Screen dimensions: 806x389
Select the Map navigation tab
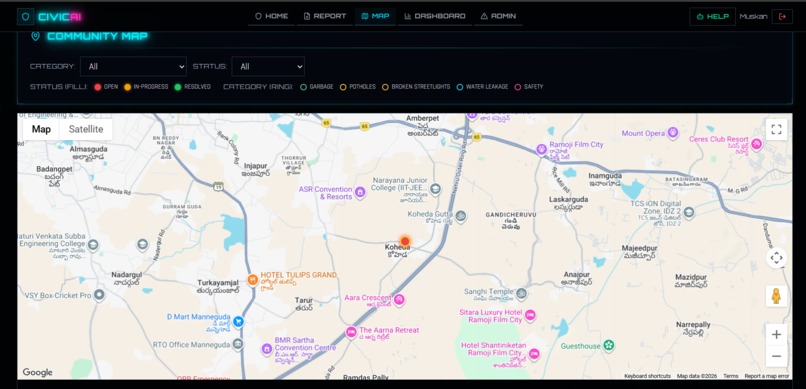[x=375, y=16]
